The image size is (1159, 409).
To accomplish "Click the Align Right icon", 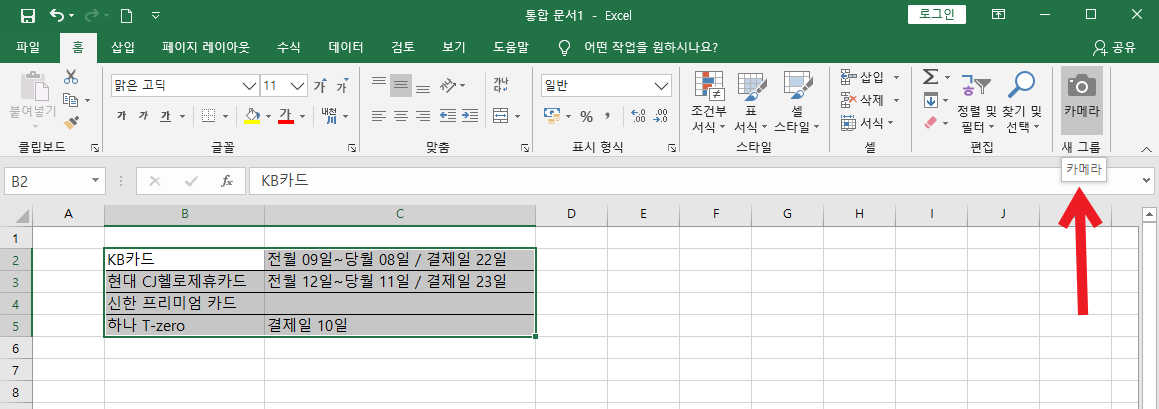I will [423, 115].
